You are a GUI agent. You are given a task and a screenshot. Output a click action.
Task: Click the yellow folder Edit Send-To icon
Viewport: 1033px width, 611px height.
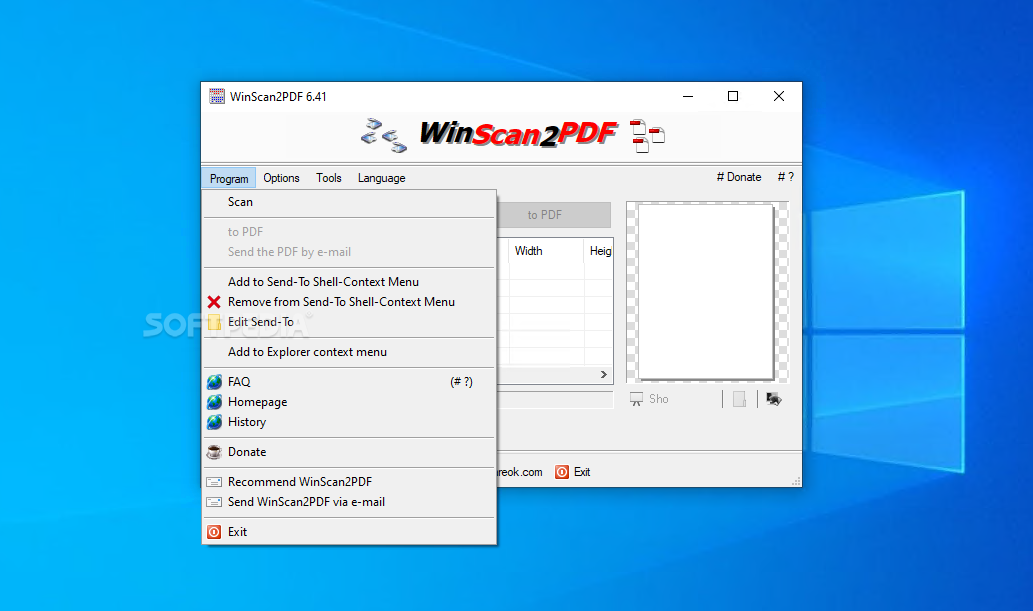(214, 322)
